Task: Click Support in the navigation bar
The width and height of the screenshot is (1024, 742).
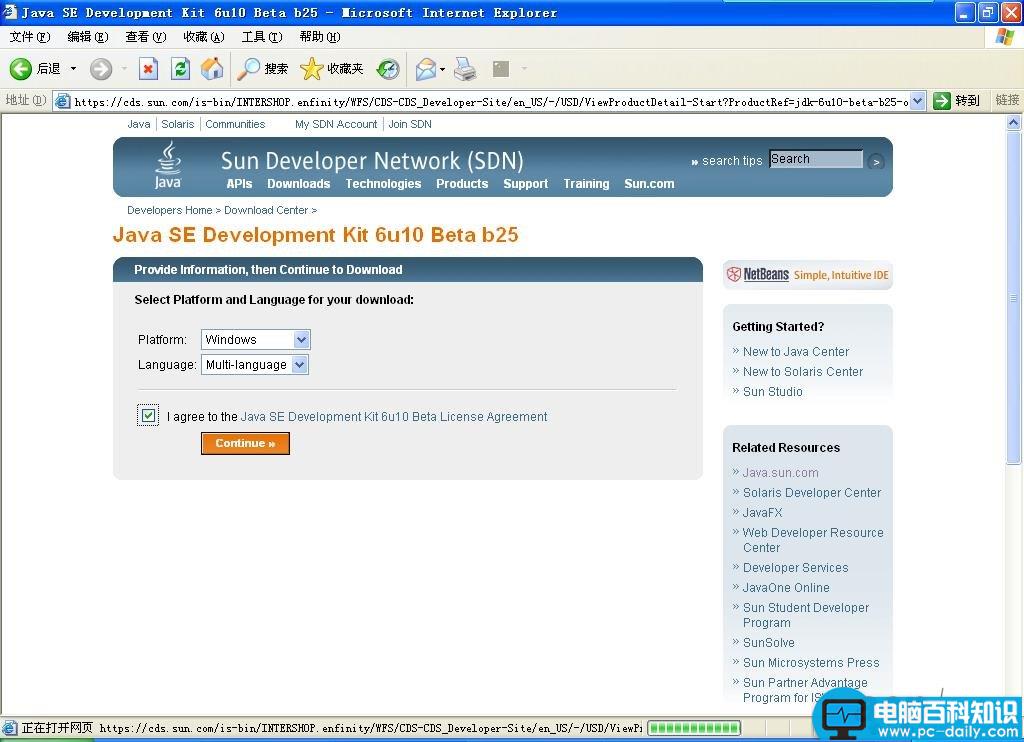Action: coord(526,184)
